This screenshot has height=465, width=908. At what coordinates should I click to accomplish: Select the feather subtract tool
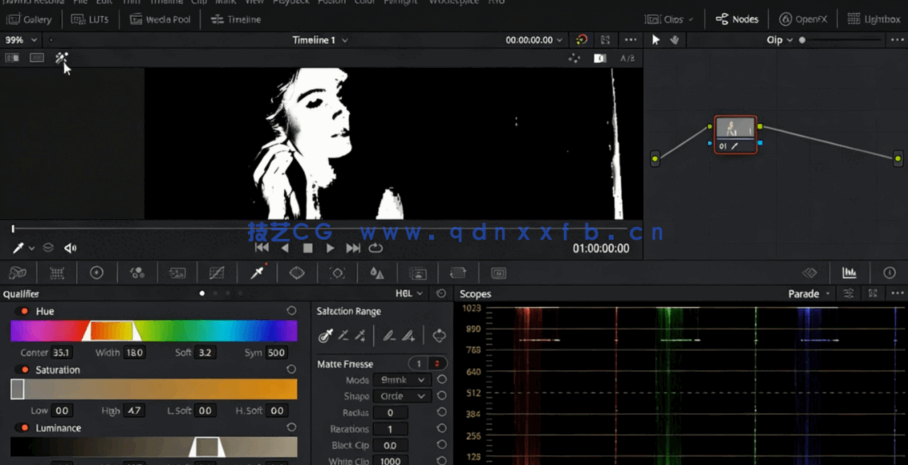pos(389,335)
